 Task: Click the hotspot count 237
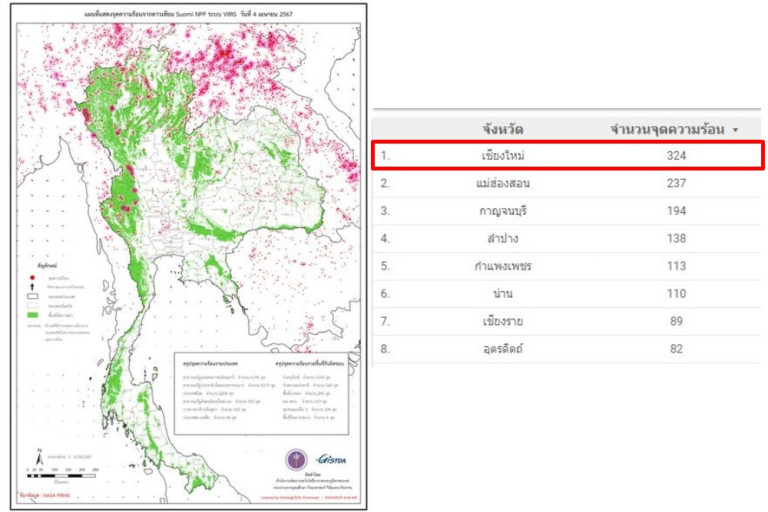[x=677, y=183]
